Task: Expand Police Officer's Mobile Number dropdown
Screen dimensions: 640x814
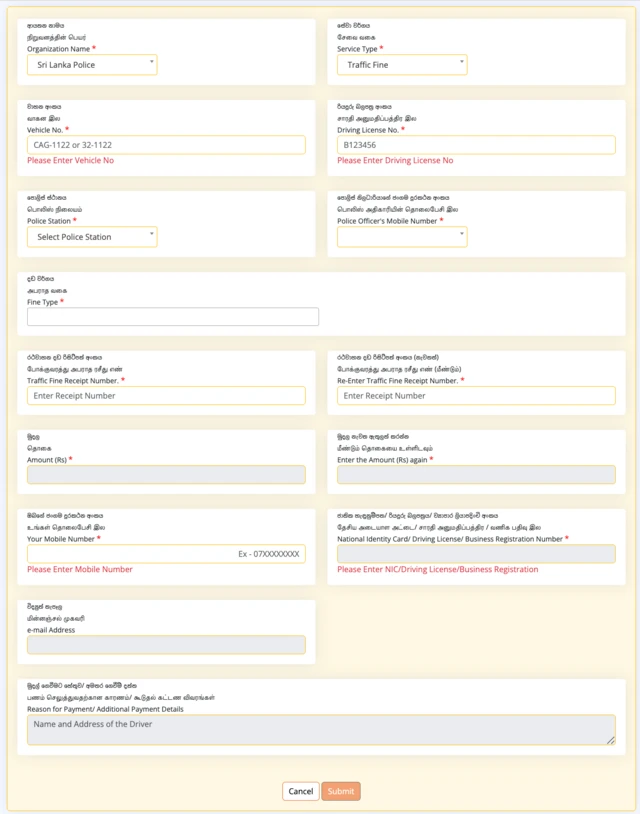Action: point(402,237)
